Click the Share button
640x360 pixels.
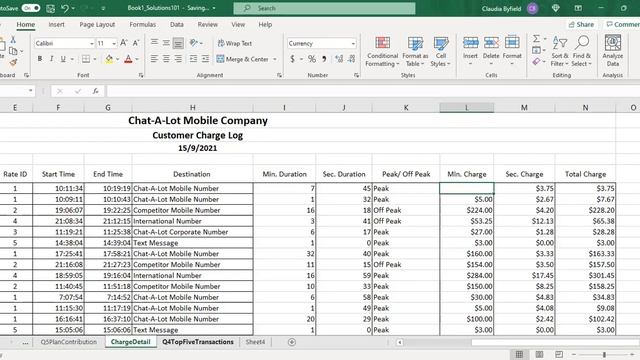[581, 24]
